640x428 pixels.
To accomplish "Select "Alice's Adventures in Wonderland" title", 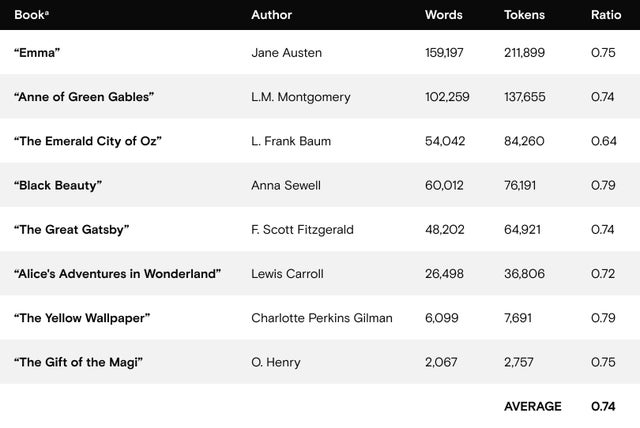I will (118, 274).
